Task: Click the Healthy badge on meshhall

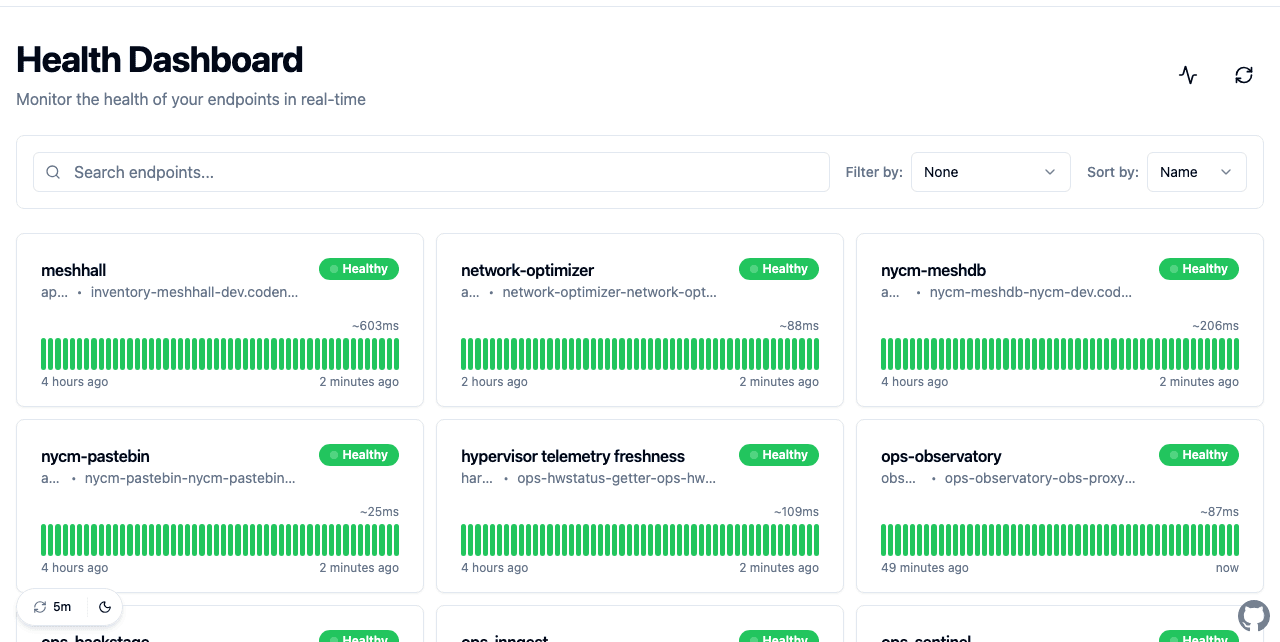Action: 359,269
